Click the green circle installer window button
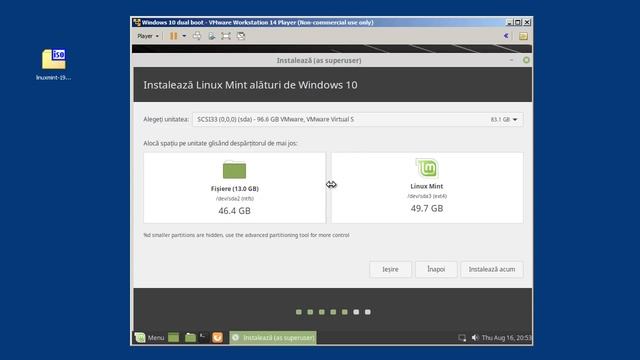This screenshot has width=640, height=360. pos(526,60)
